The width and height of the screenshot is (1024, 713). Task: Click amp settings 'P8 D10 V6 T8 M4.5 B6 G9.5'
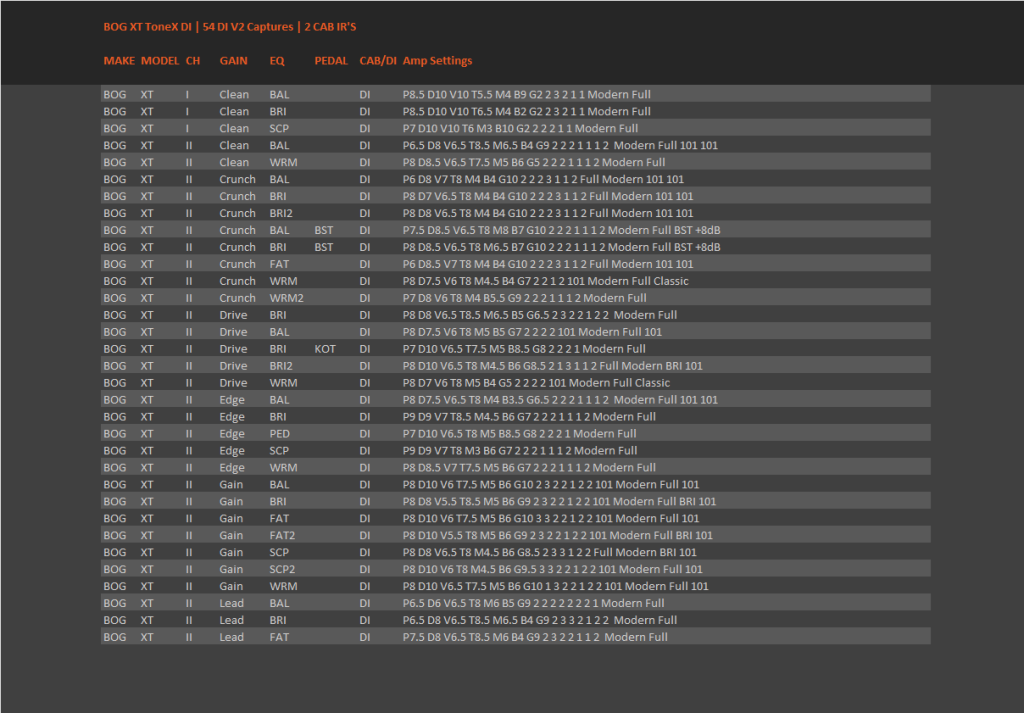point(470,570)
